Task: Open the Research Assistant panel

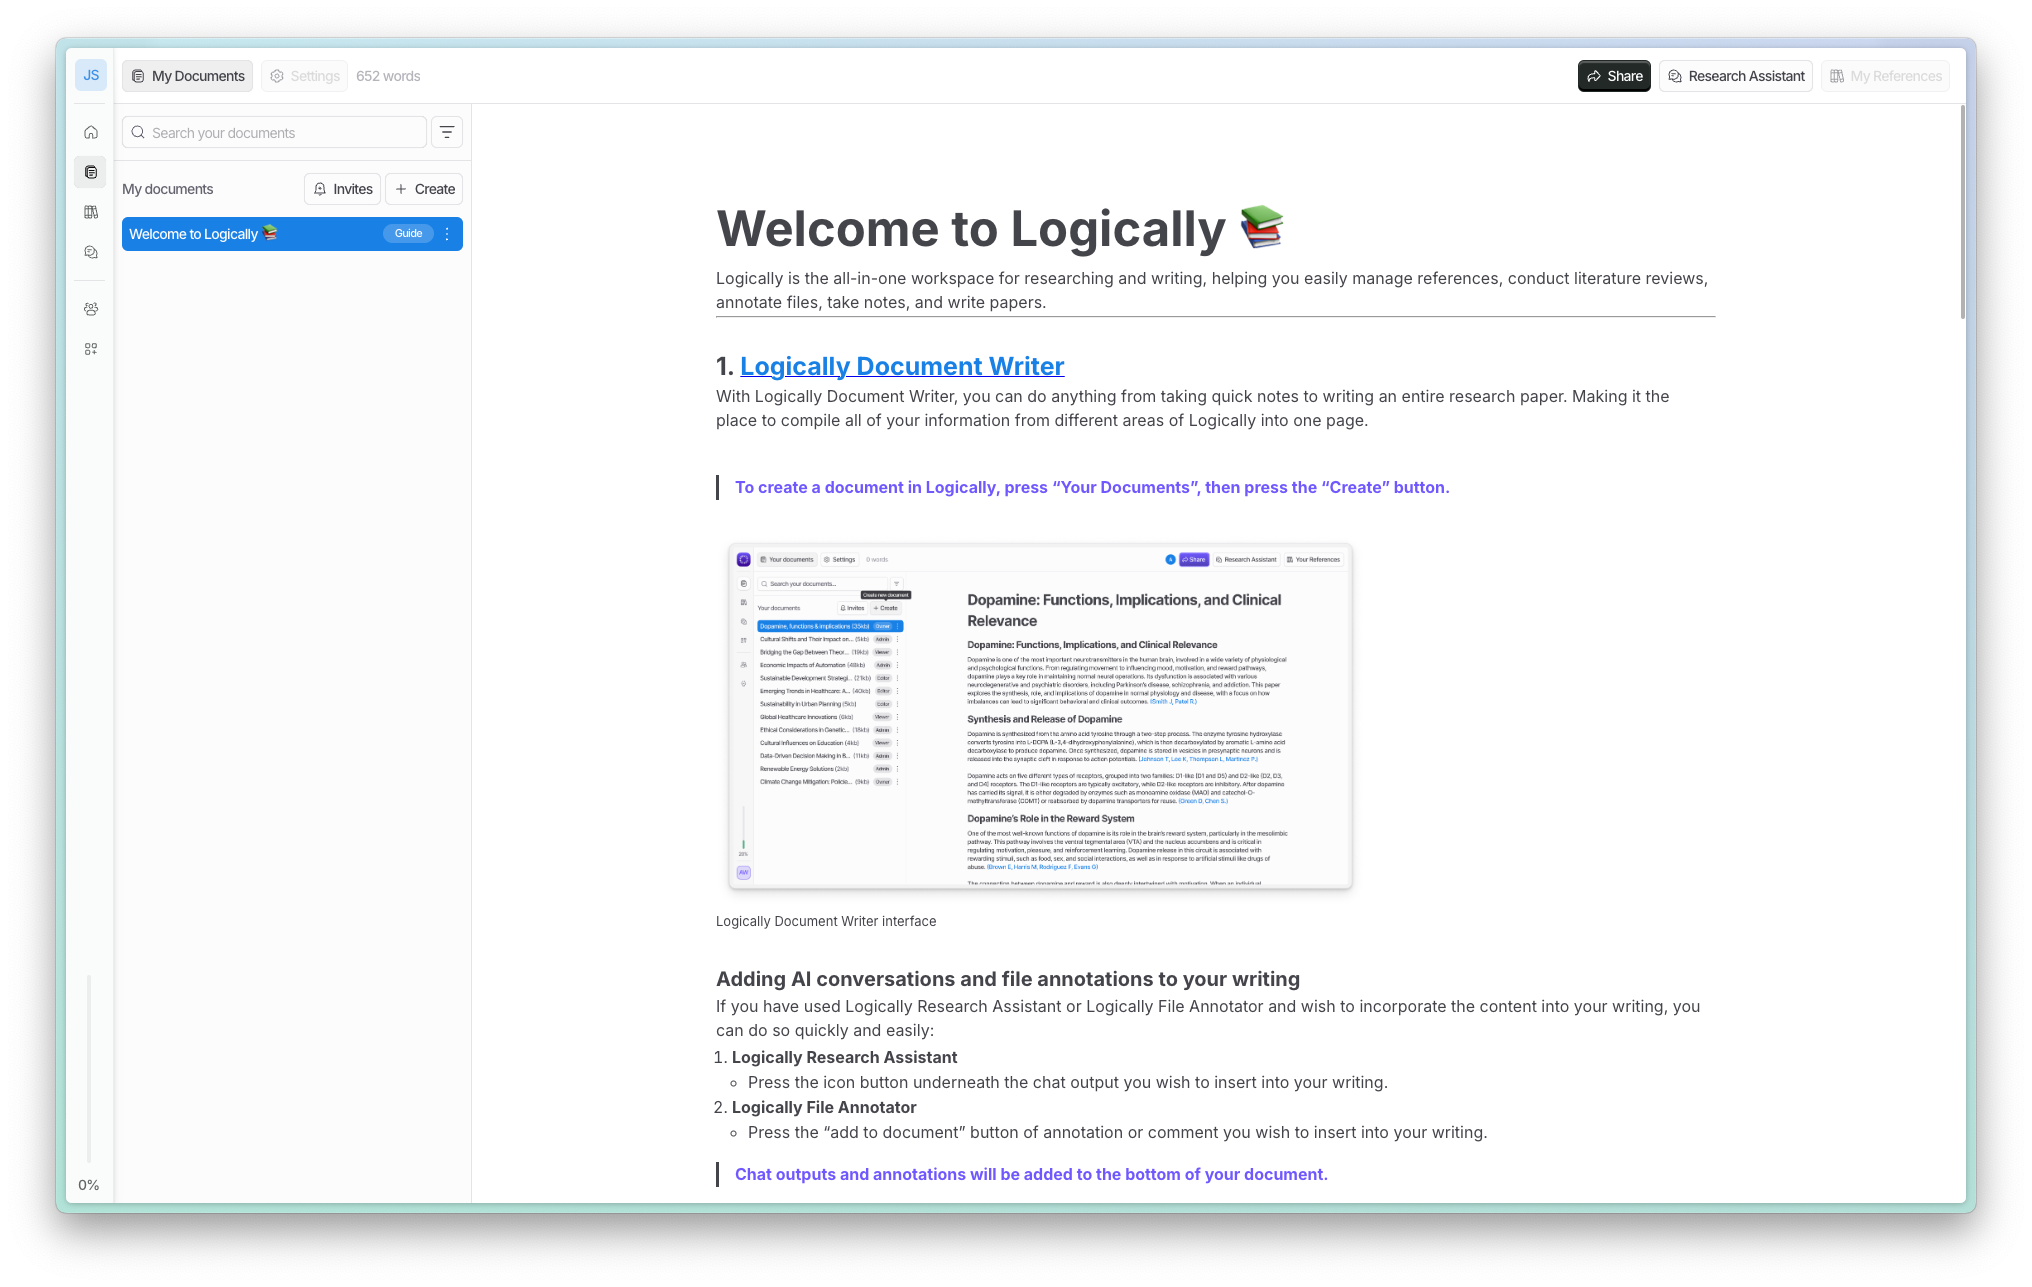Action: pos(1735,76)
